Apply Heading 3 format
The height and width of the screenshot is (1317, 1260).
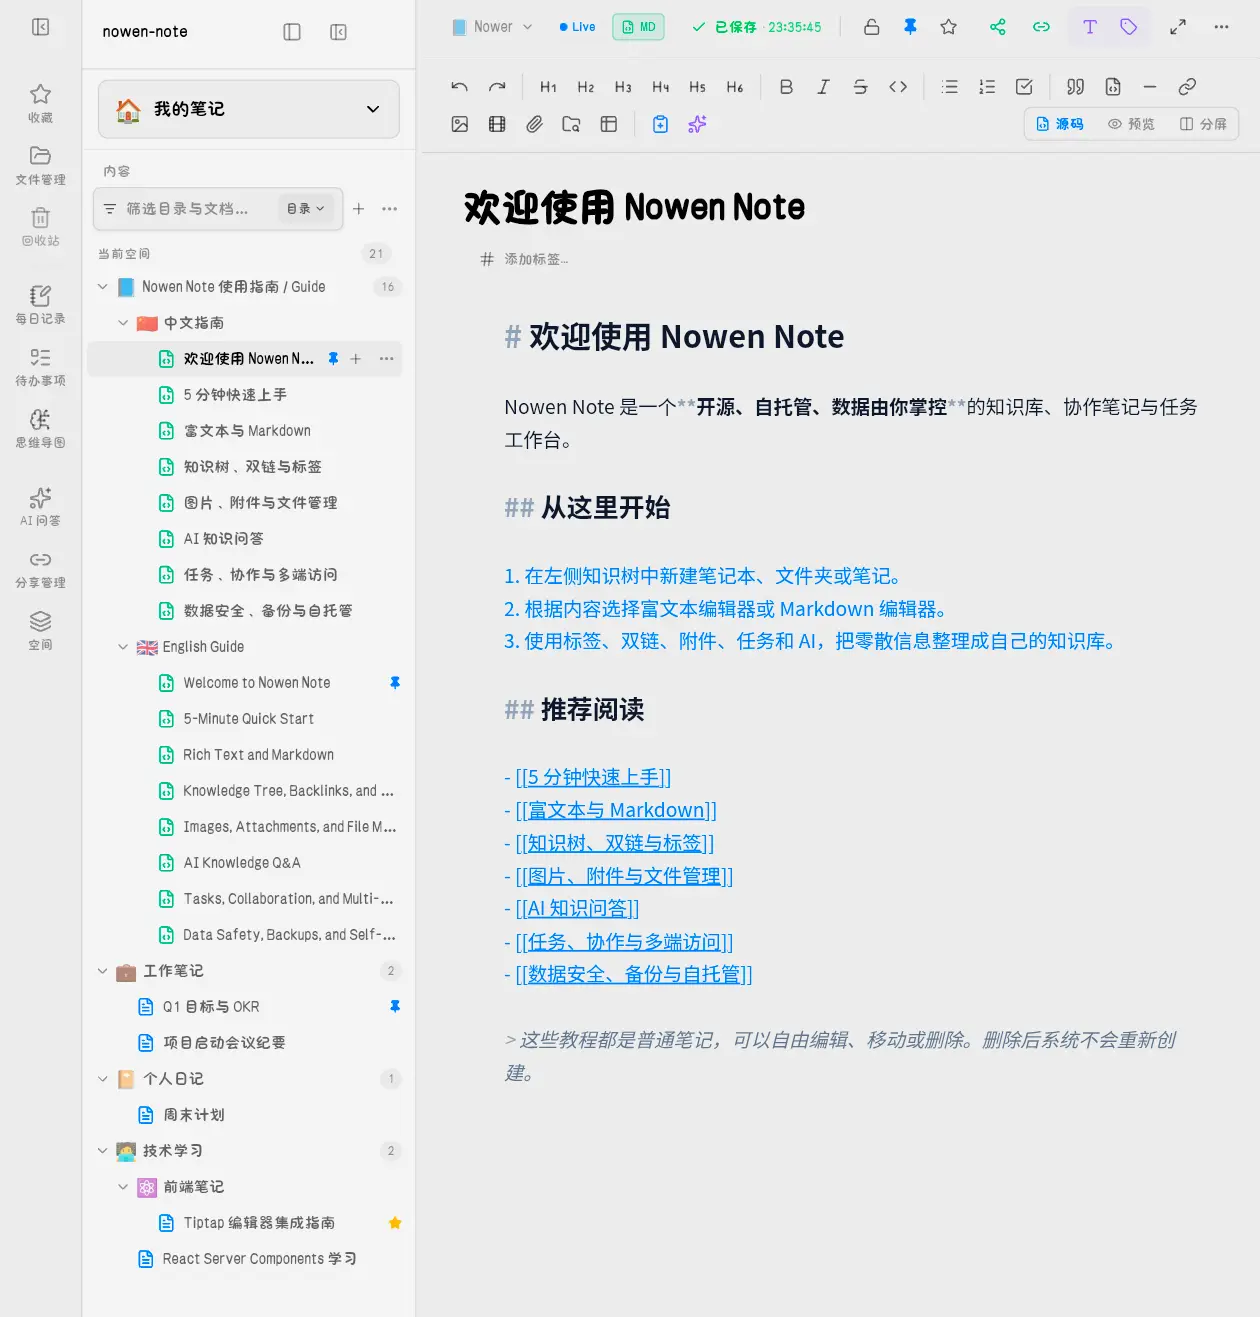623,87
